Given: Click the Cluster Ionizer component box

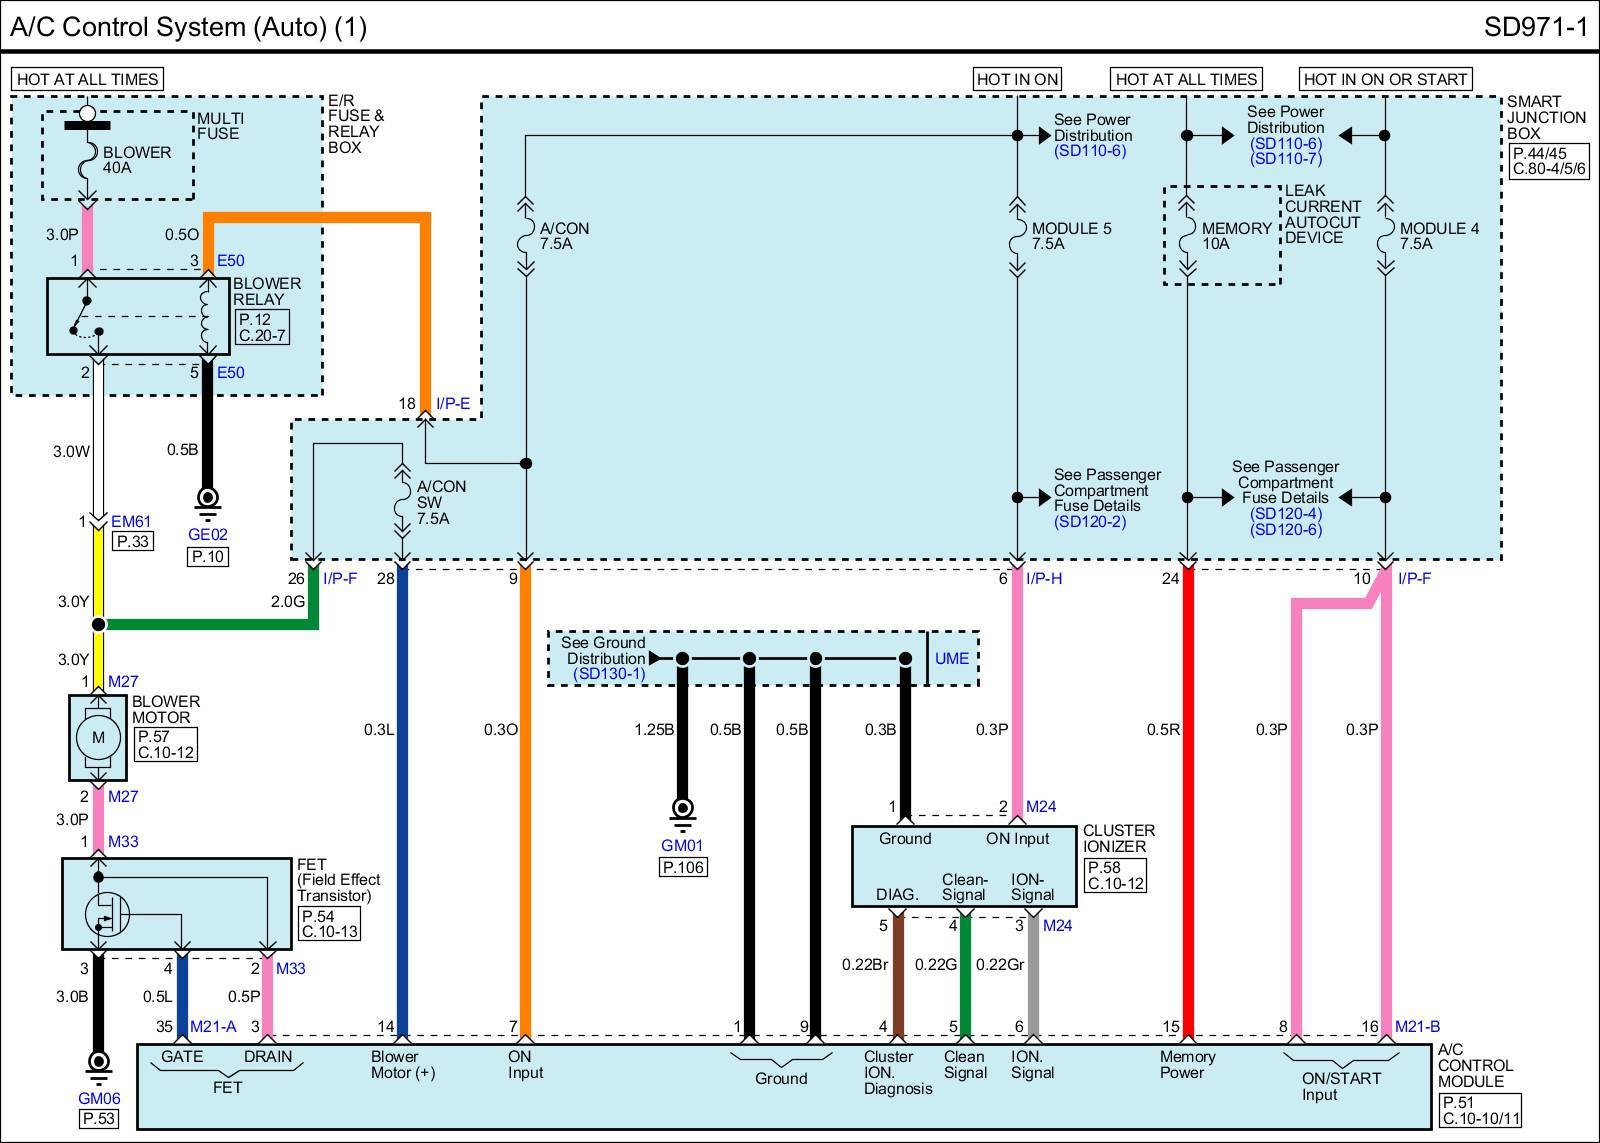Looking at the screenshot, I should click(963, 866).
